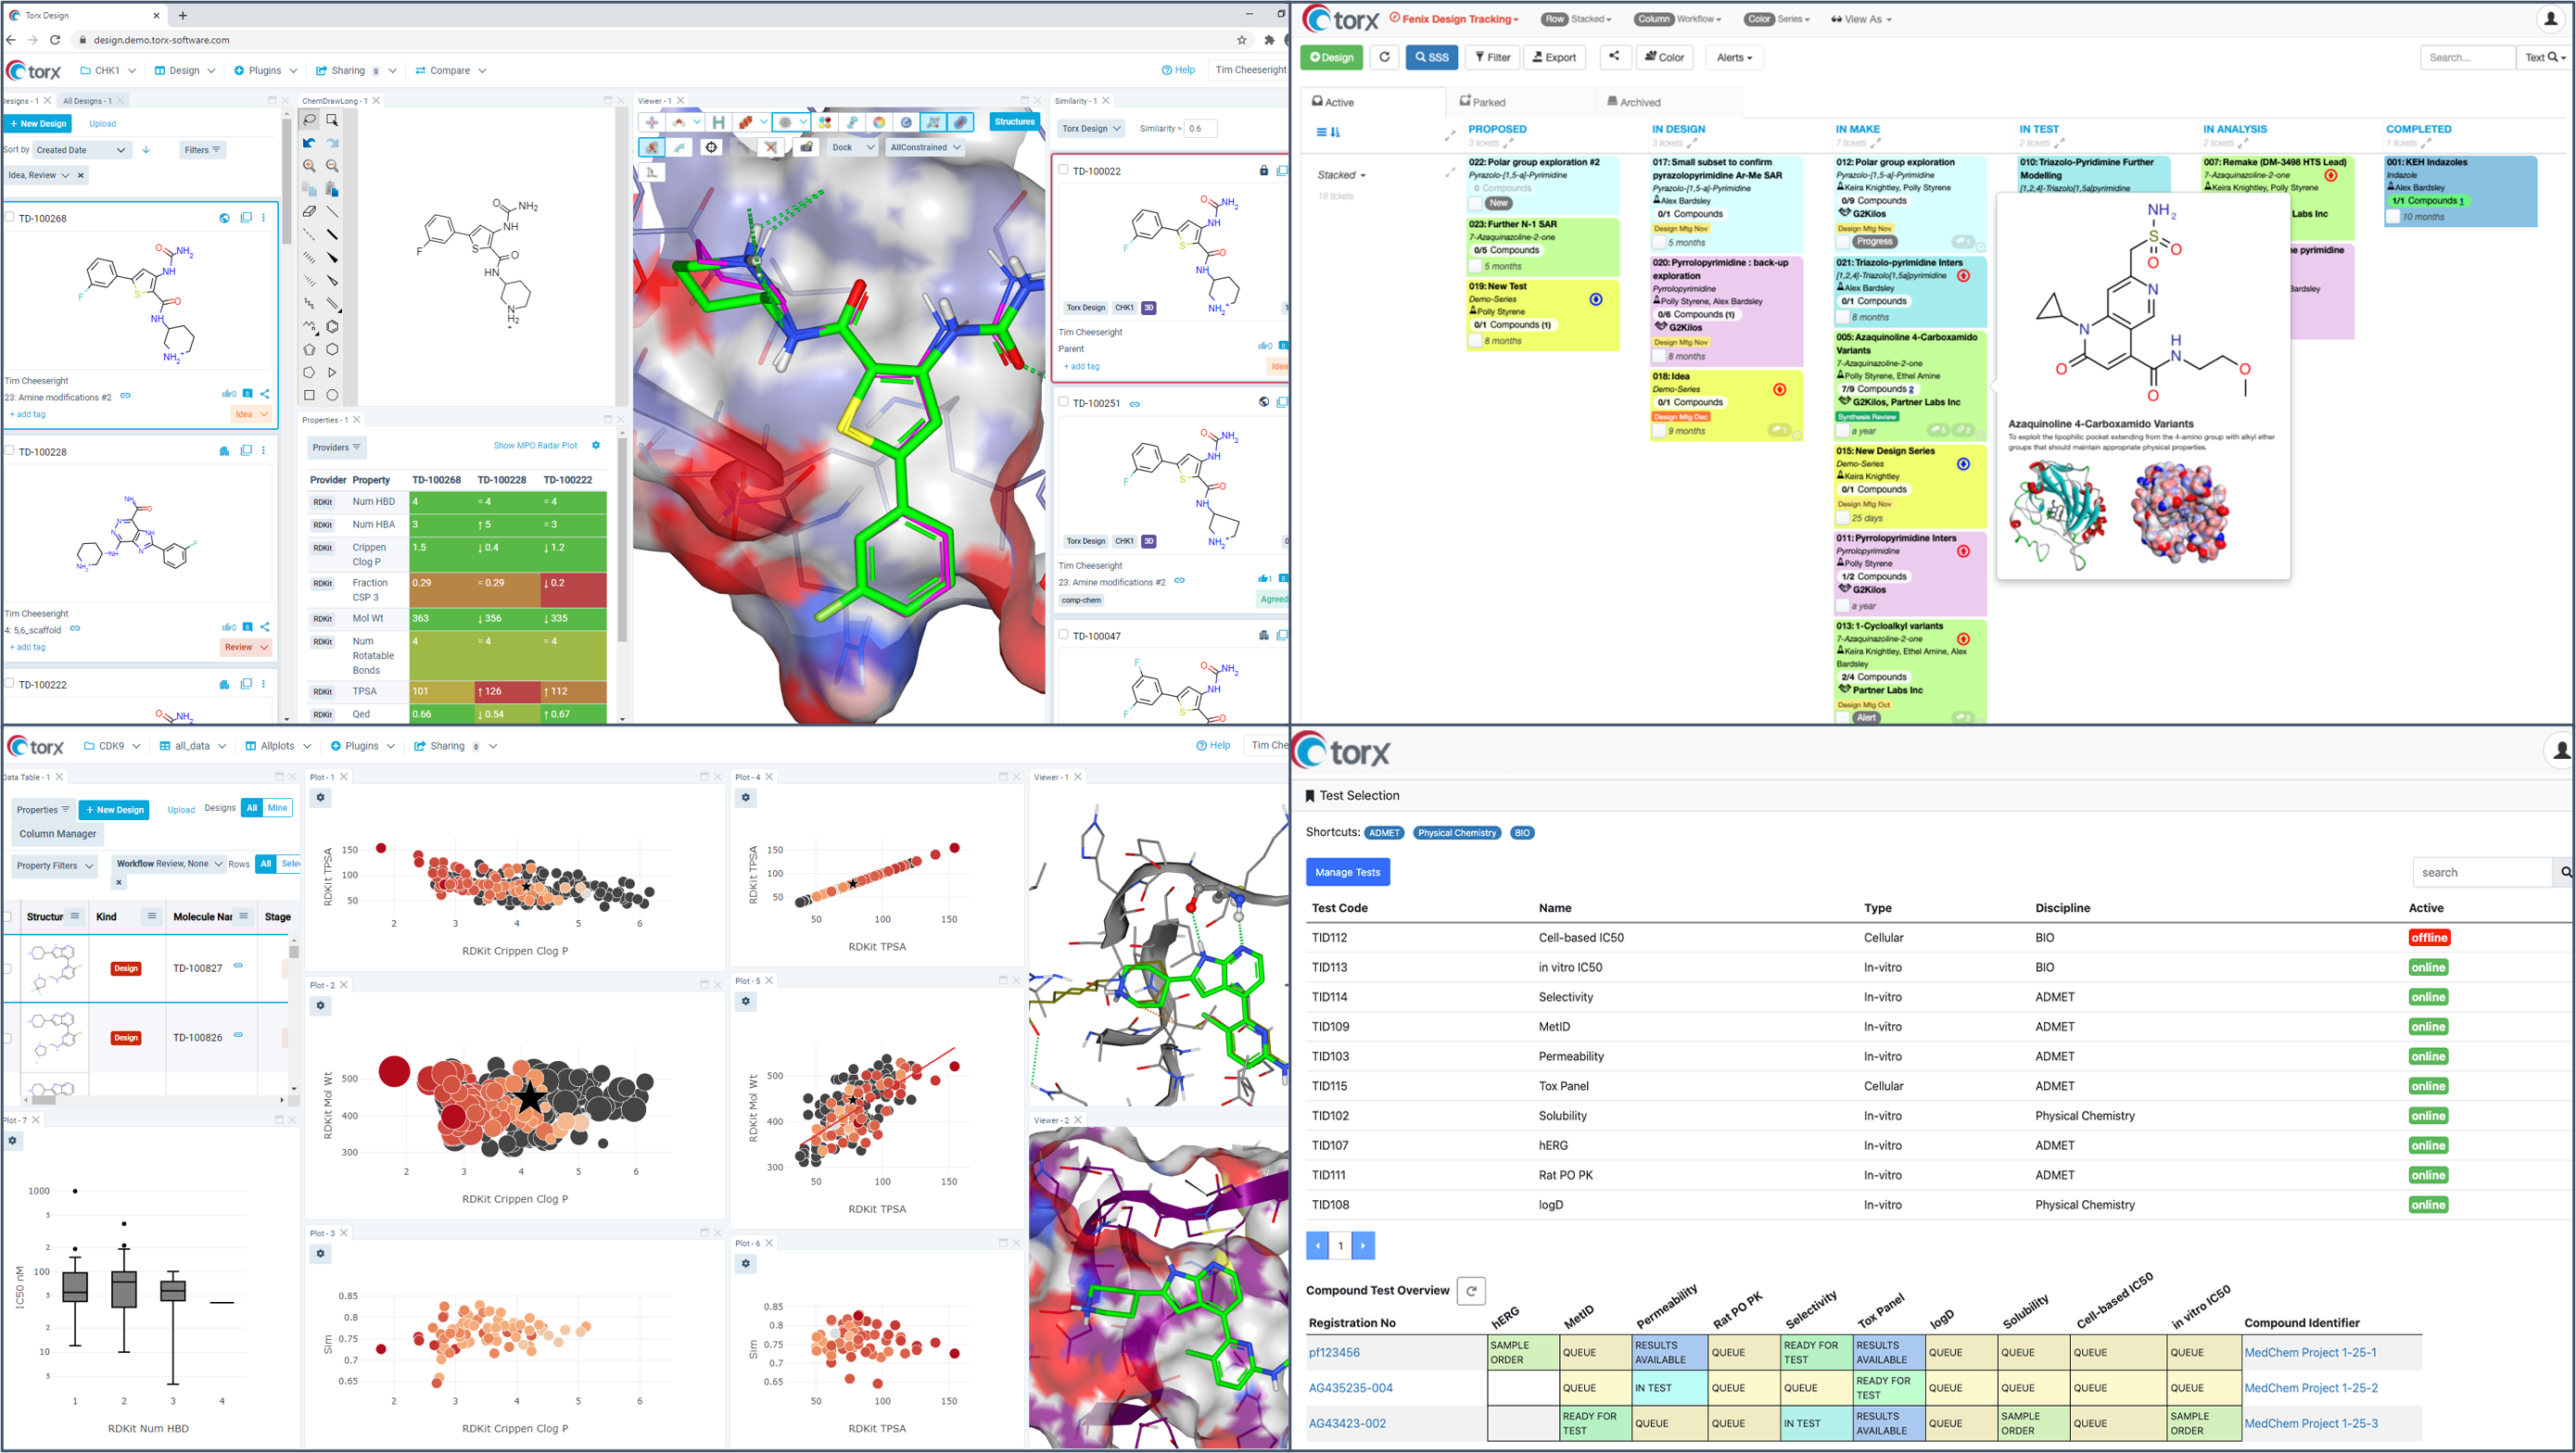2576x1453 pixels.
Task: Open the Created Date sort dropdown
Action: pos(82,150)
